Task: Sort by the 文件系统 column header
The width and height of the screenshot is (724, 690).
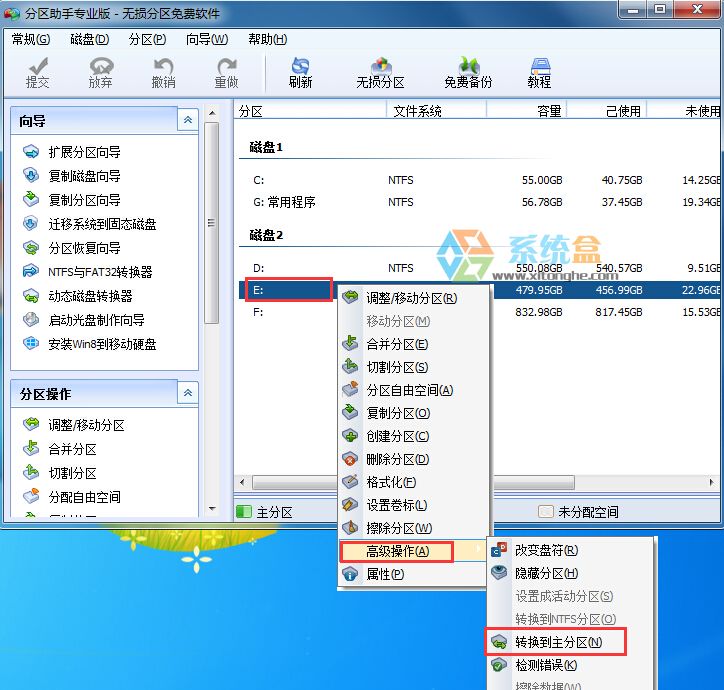Action: pos(436,111)
